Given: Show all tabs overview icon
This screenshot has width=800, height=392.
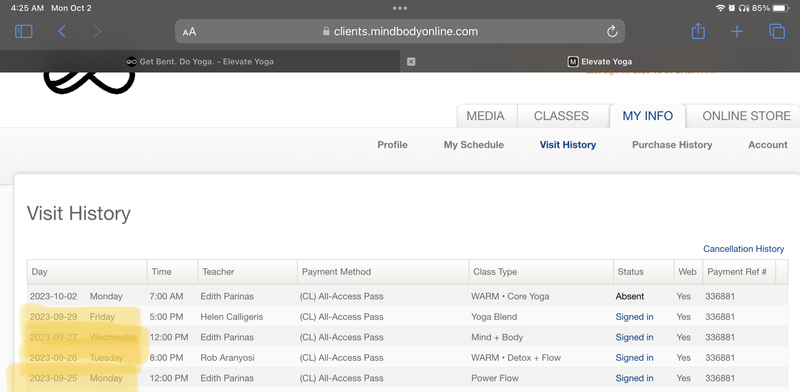Looking at the screenshot, I should [x=777, y=32].
